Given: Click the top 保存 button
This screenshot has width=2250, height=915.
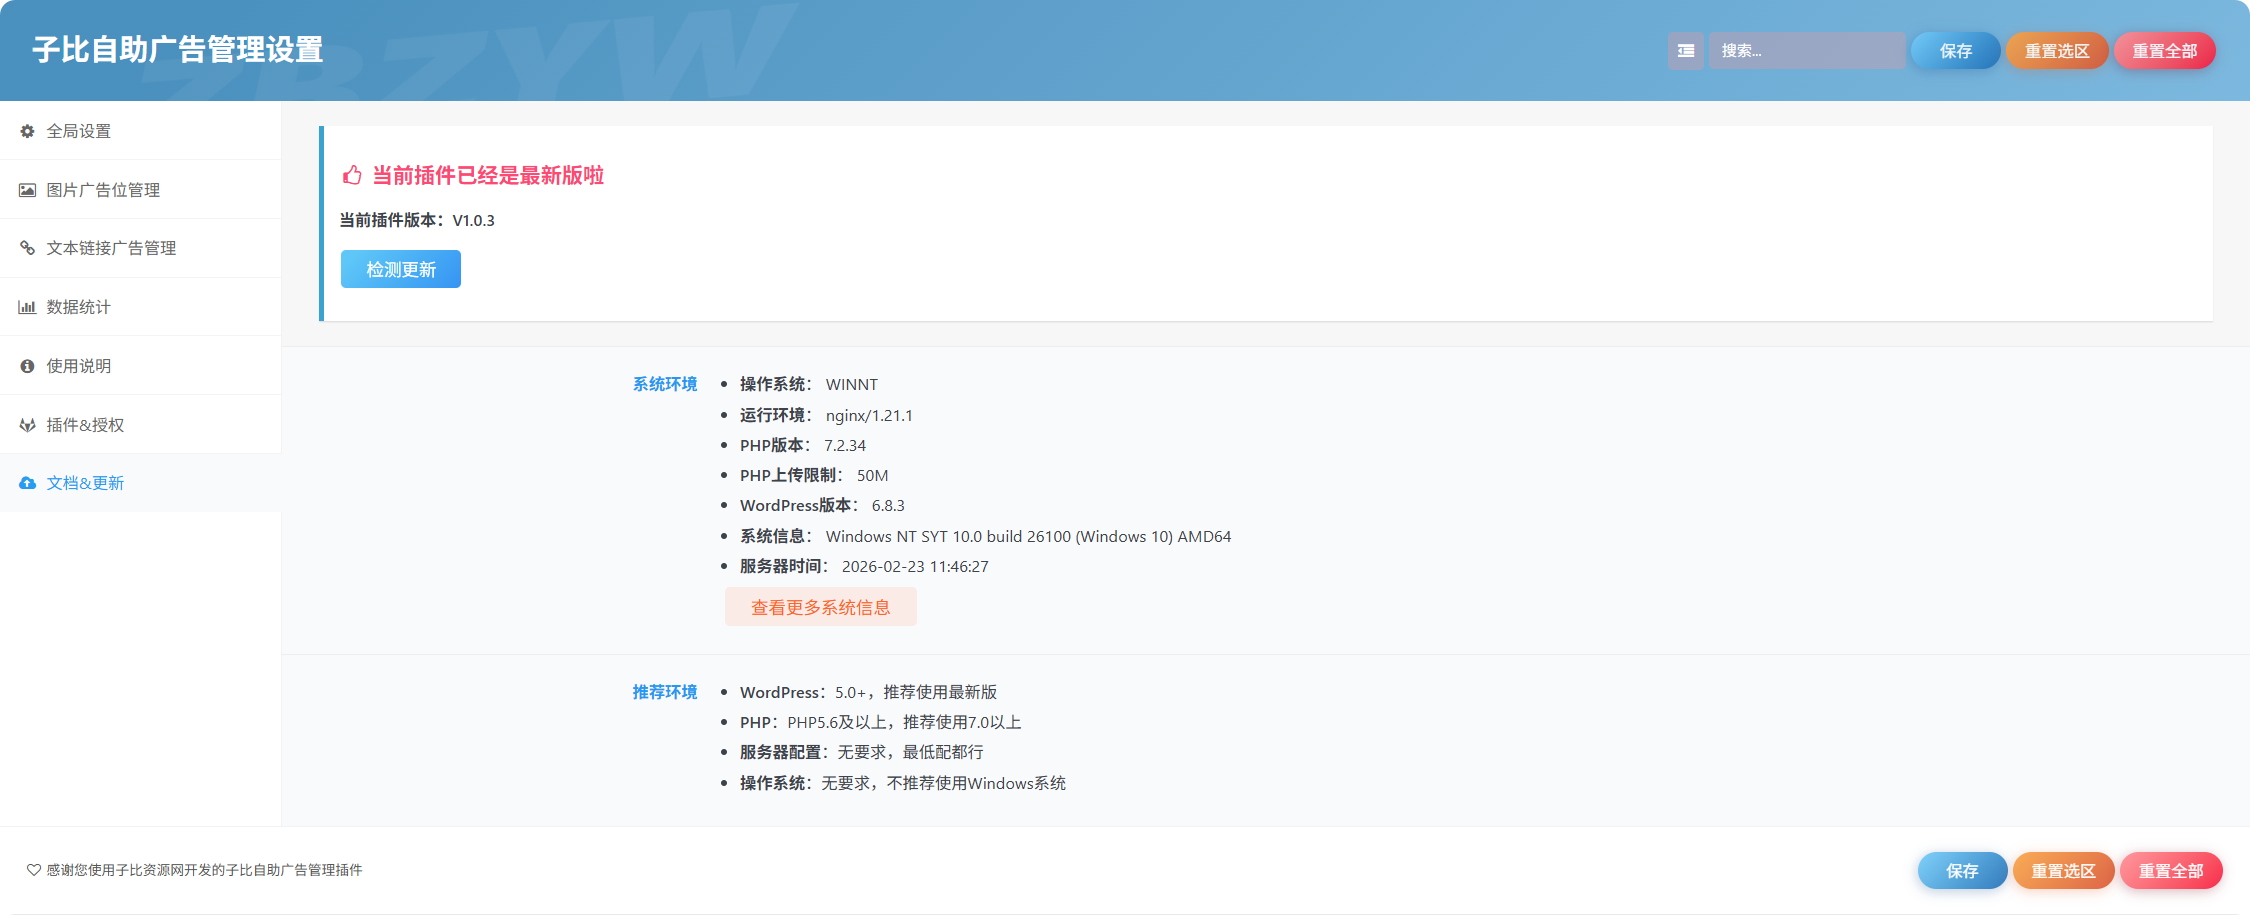Looking at the screenshot, I should click(x=1955, y=51).
